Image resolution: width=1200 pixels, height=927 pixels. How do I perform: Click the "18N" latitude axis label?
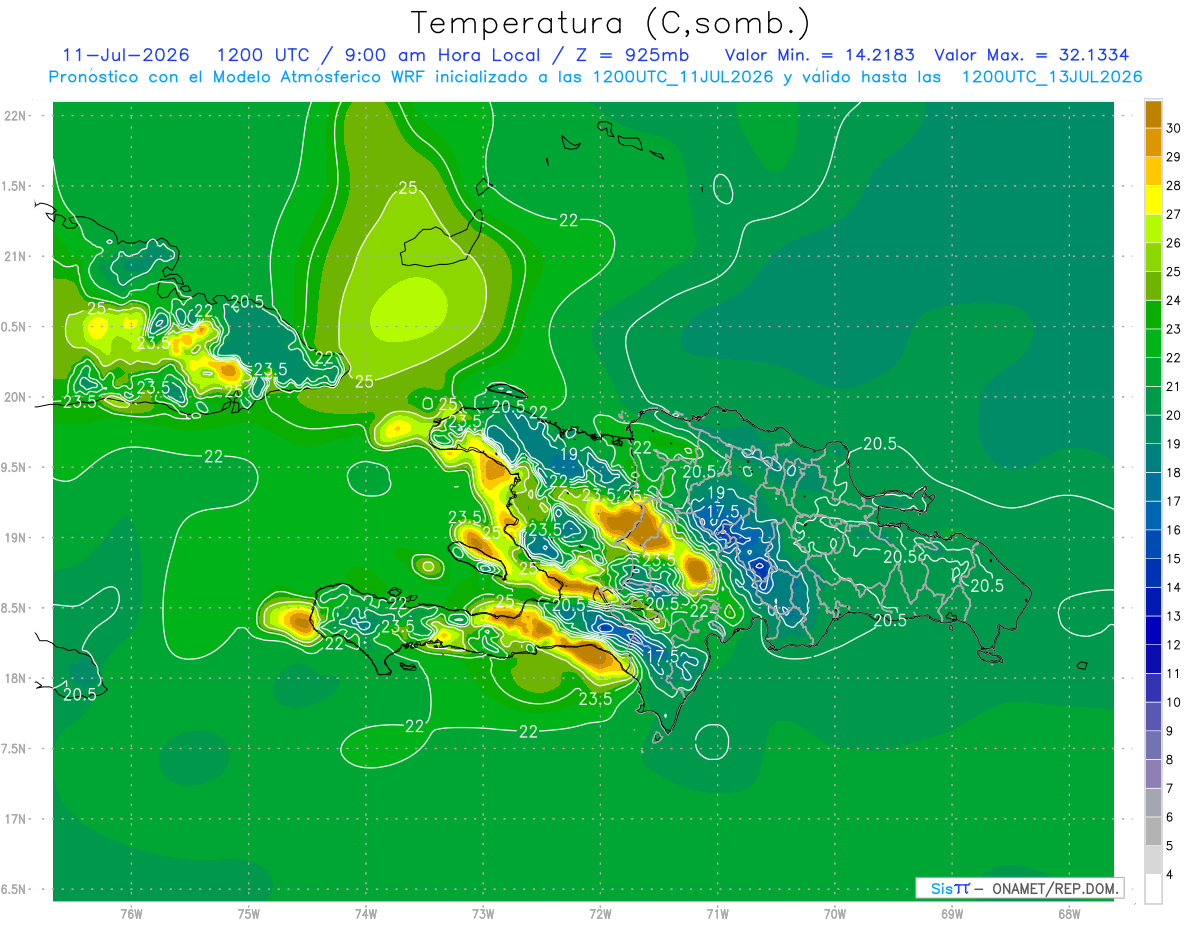17,678
